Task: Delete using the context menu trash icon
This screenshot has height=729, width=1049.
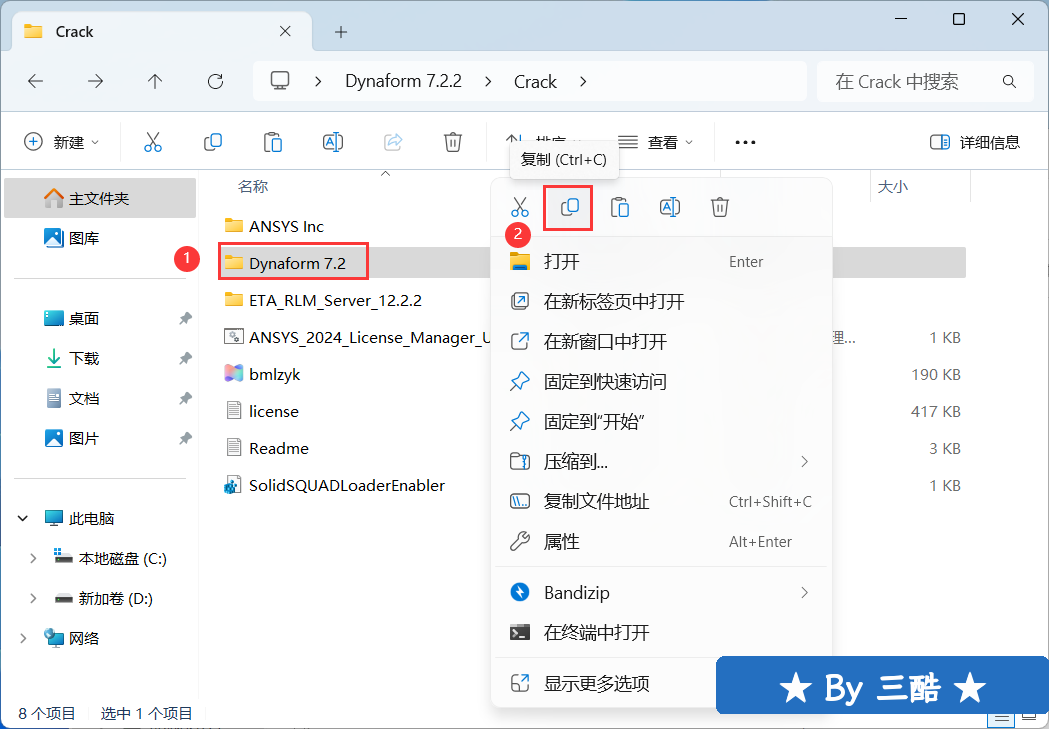Action: (x=720, y=207)
